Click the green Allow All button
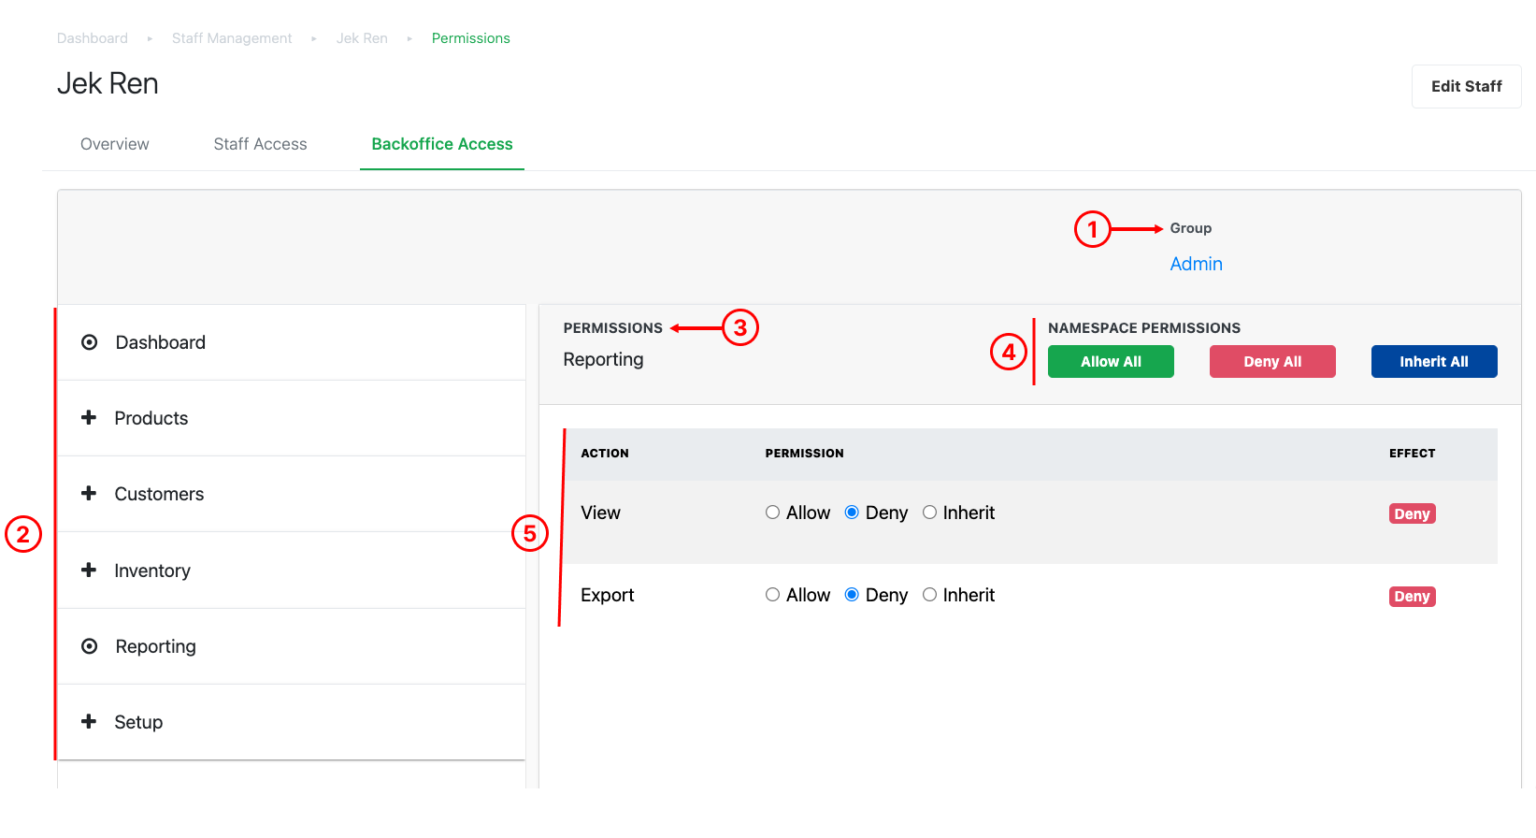 point(1111,362)
